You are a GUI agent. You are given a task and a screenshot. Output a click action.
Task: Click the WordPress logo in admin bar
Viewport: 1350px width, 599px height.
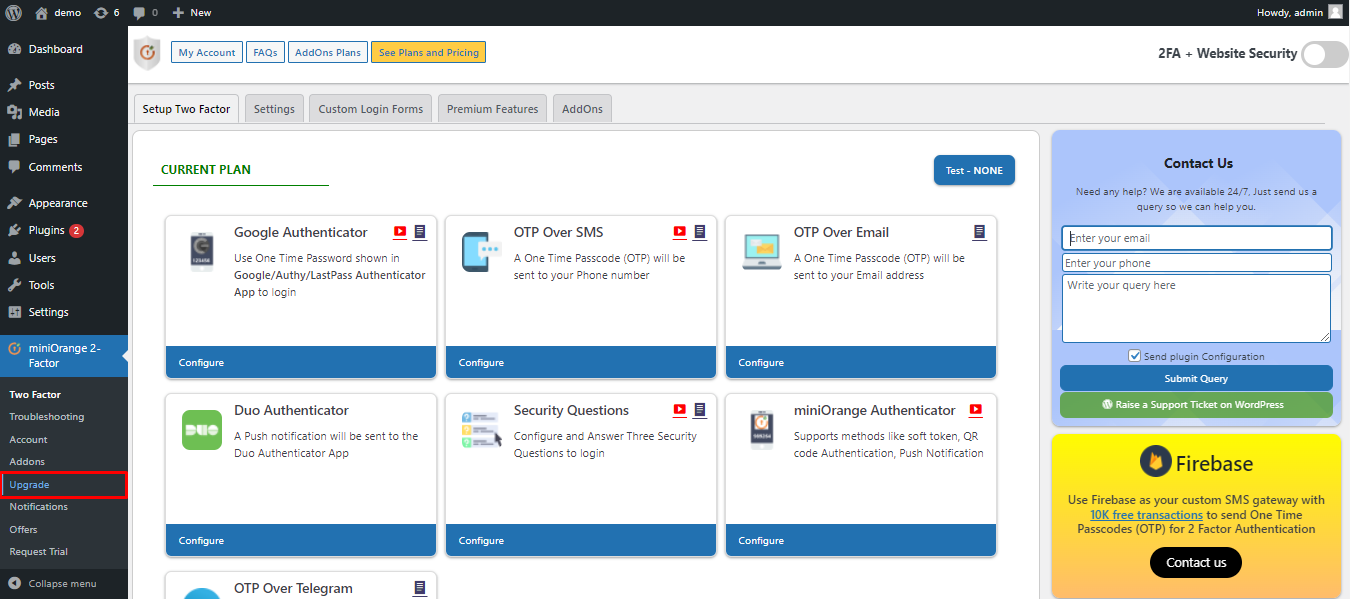pos(13,13)
